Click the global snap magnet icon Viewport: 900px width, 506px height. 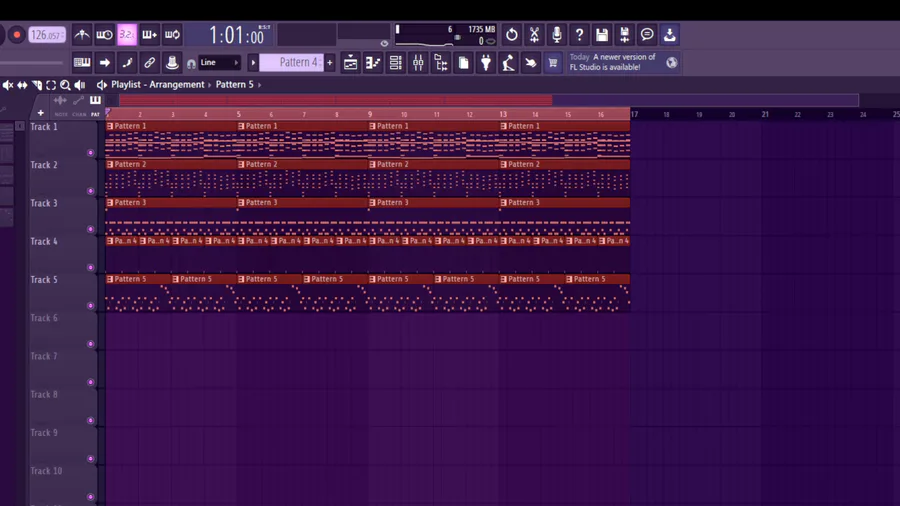(x=191, y=64)
